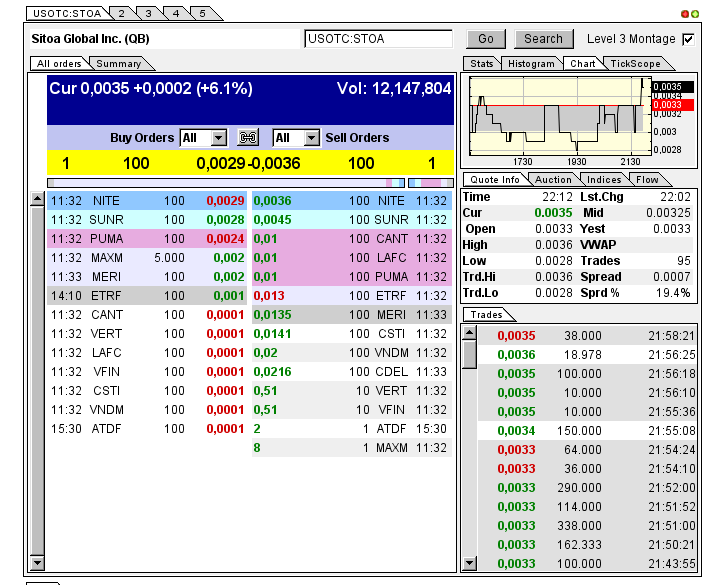This screenshot has height=585, width=717.
Task: Click the link icon between order filters
Action: [x=248, y=138]
